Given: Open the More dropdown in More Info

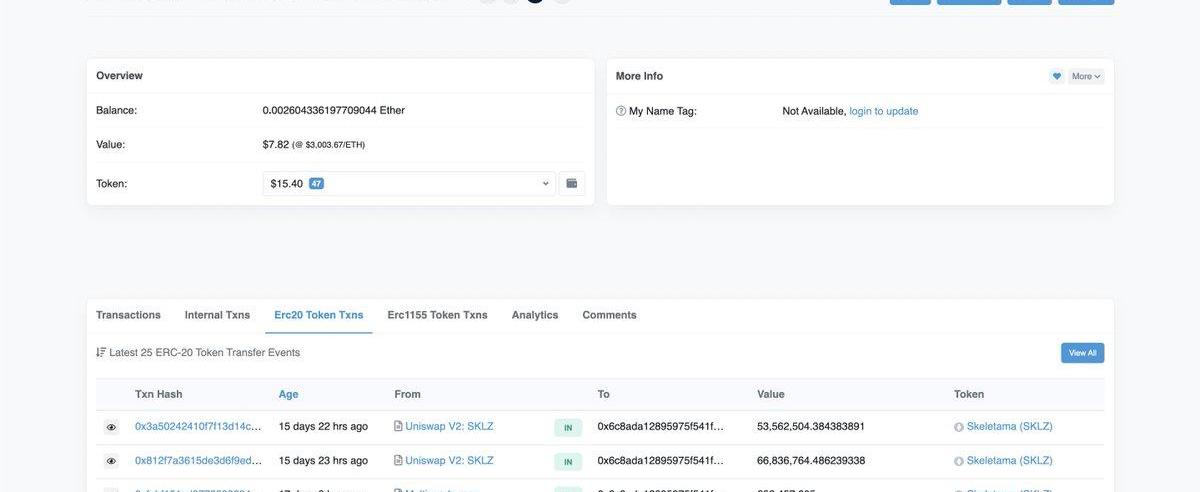Looking at the screenshot, I should coord(1086,76).
